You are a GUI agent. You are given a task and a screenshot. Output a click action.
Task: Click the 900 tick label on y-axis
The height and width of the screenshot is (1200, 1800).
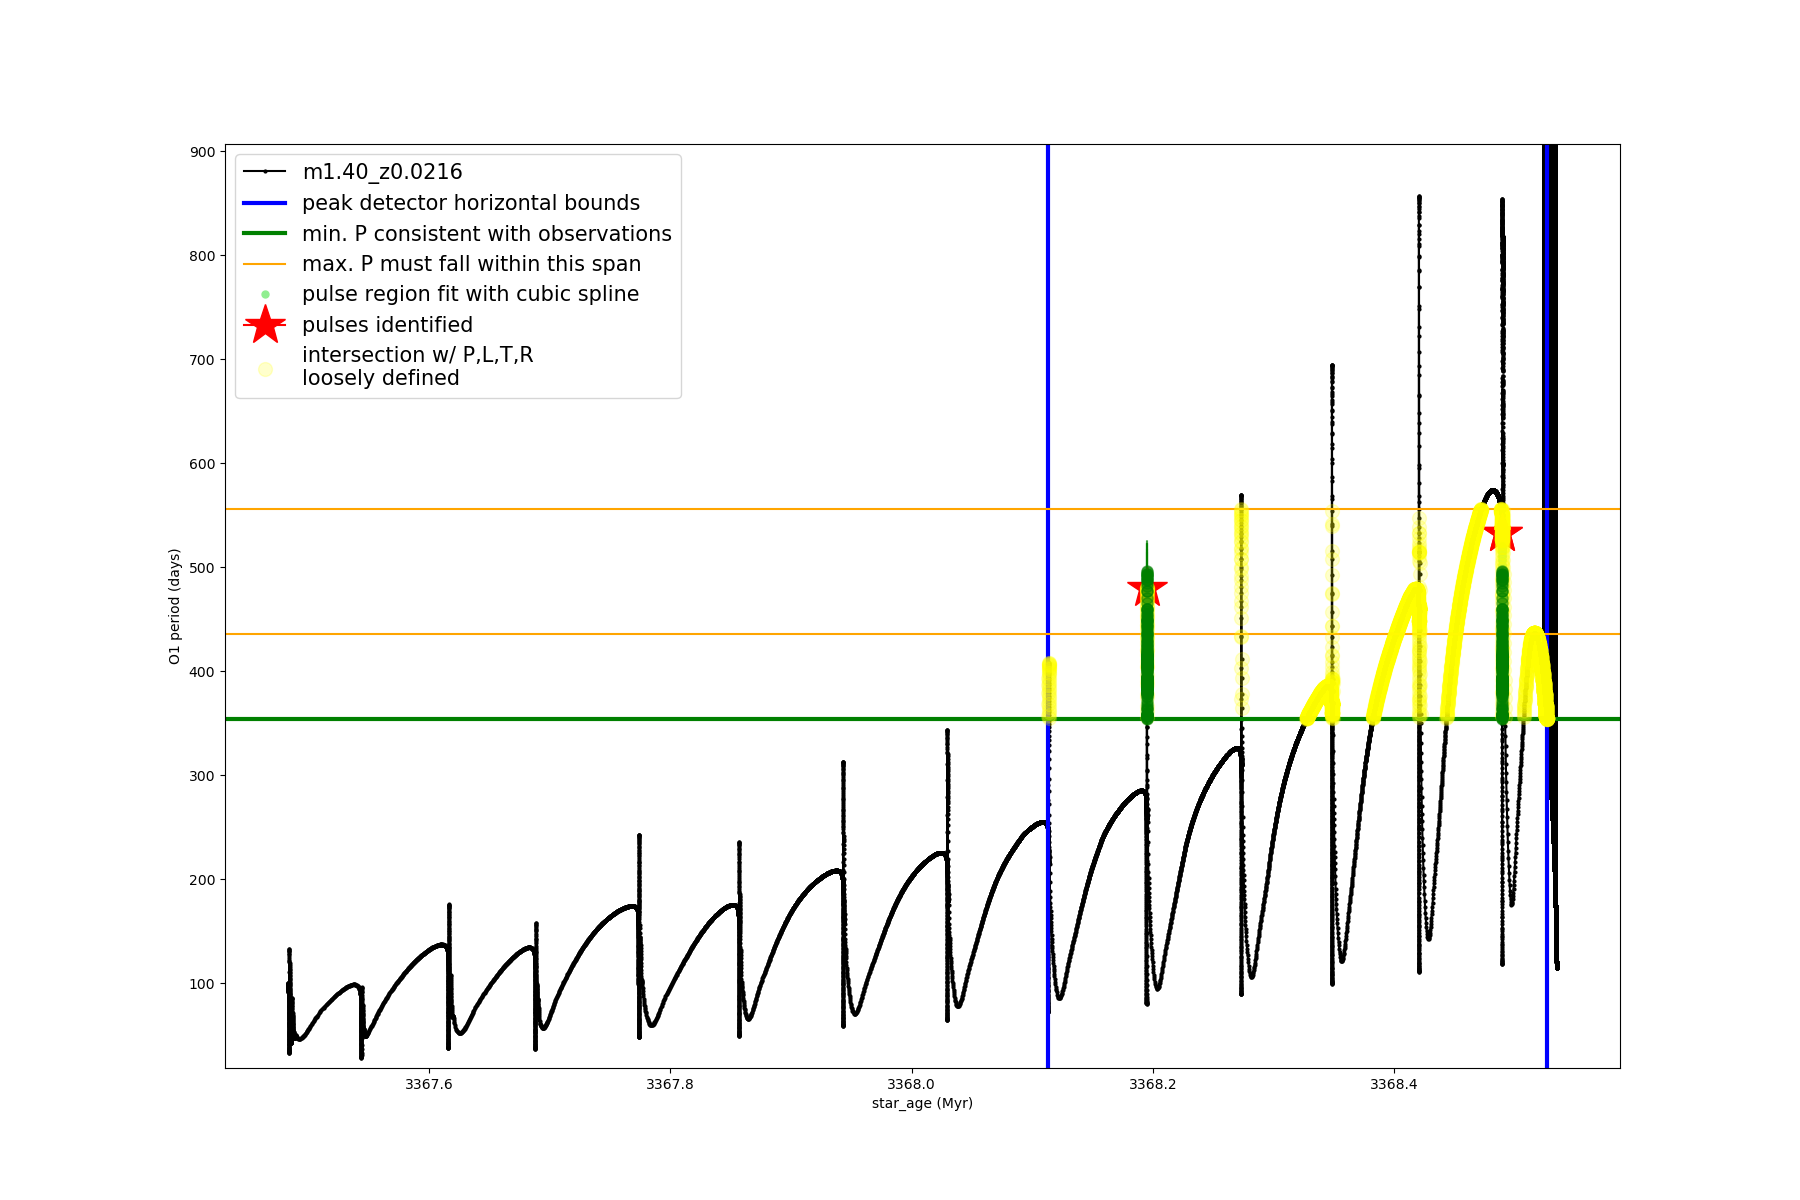pos(203,152)
